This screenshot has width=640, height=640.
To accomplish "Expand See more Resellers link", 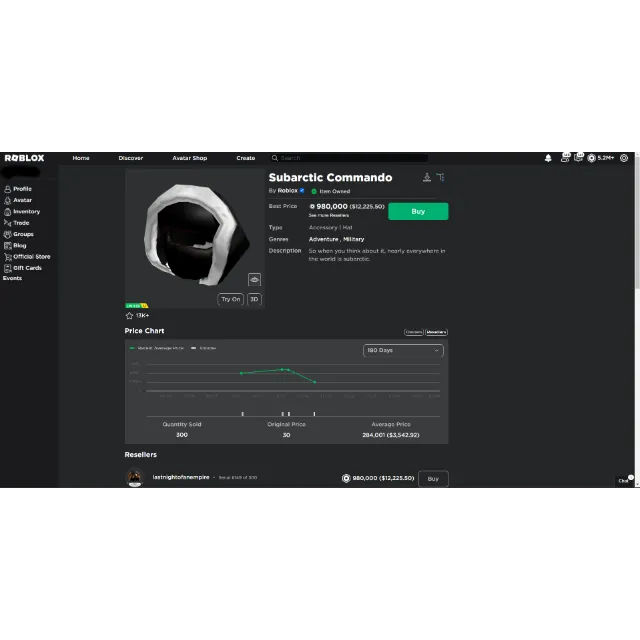I will (328, 215).
